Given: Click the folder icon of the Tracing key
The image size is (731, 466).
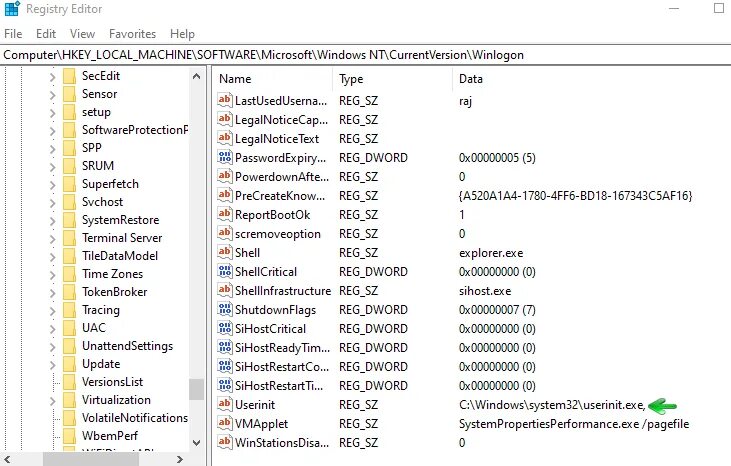Looking at the screenshot, I should 69,310.
